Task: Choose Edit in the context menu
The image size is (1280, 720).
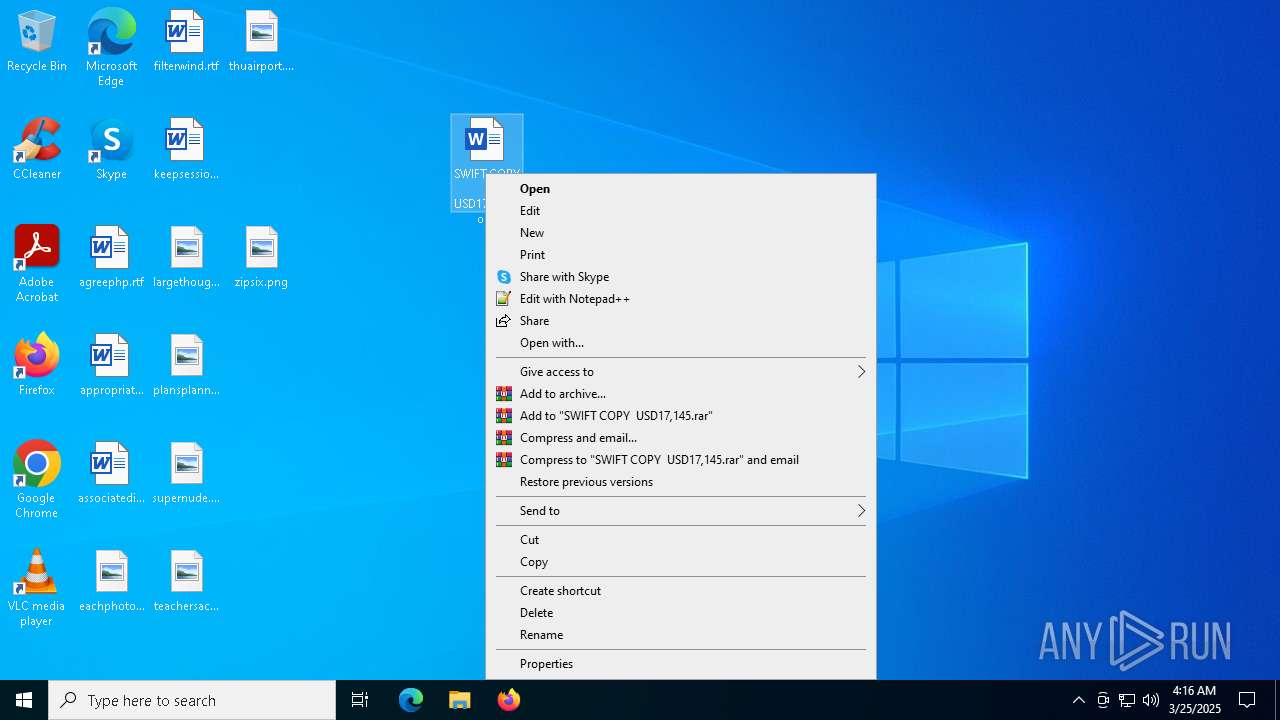Action: pyautogui.click(x=681, y=211)
